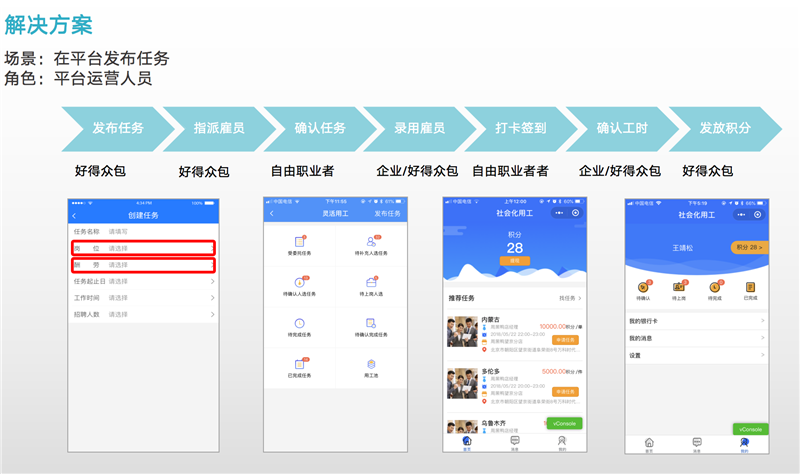Open the 已完成 icon on profile screen
Image resolution: width=800 pixels, height=474 pixels.
pyautogui.click(x=749, y=288)
